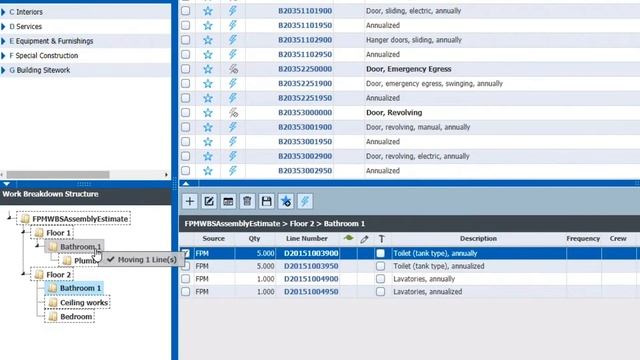
Task: Click the Add (plus) toolbar icon
Action: click(190, 201)
